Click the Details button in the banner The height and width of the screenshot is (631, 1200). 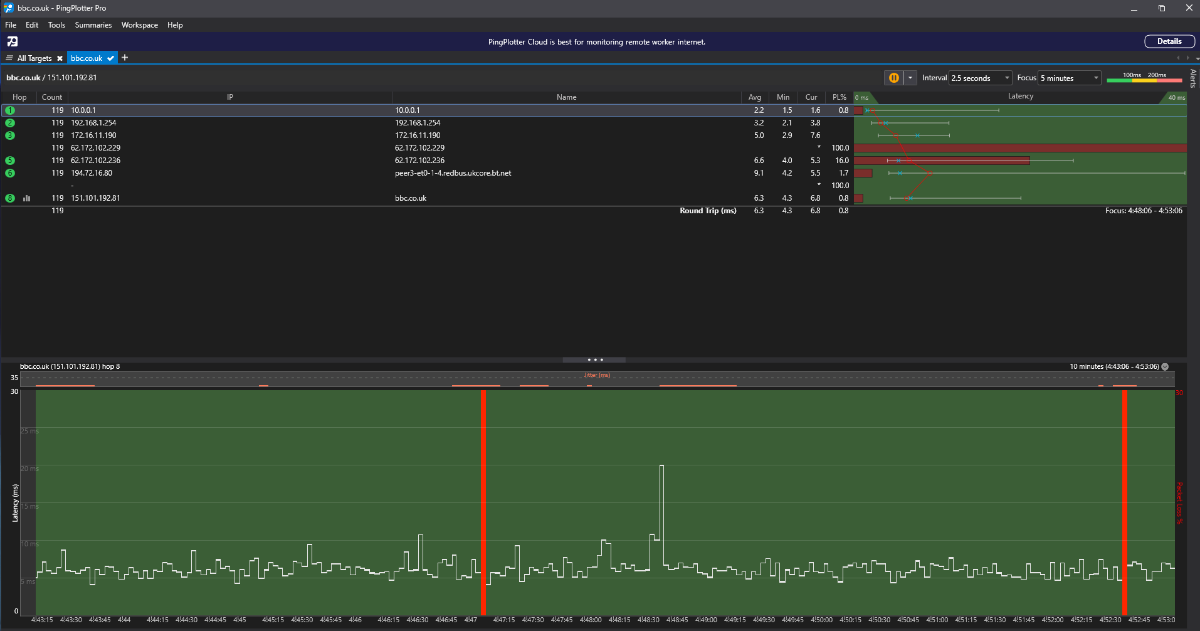pyautogui.click(x=1169, y=42)
